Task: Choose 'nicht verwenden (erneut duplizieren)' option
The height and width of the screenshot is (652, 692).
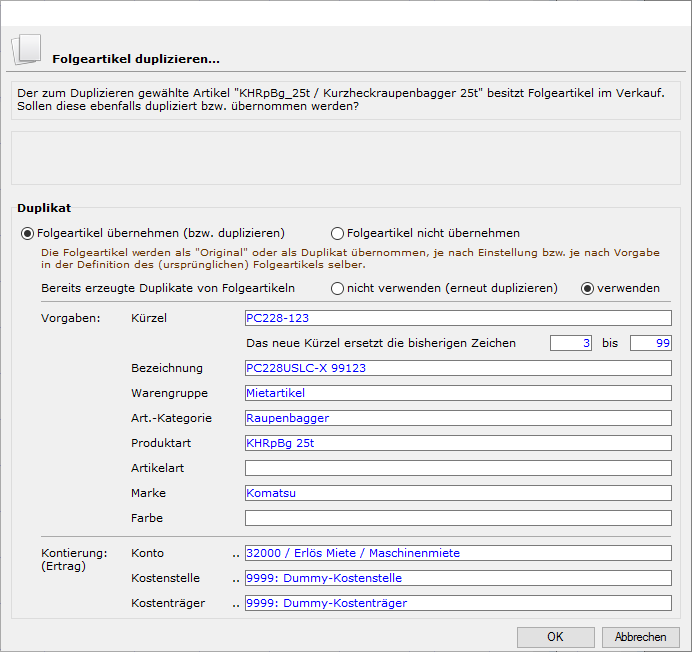Action: click(337, 288)
